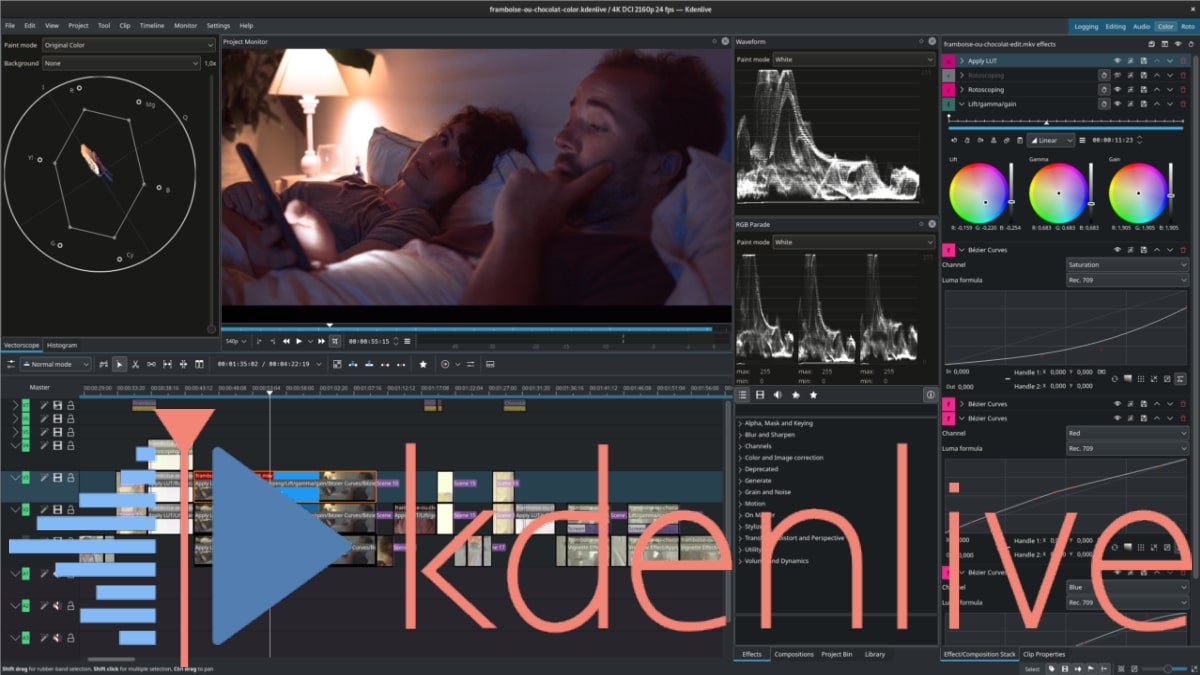
Task: Add keyframe in Lift/gamma/gain keyframe toolbar
Action: click(x=967, y=141)
